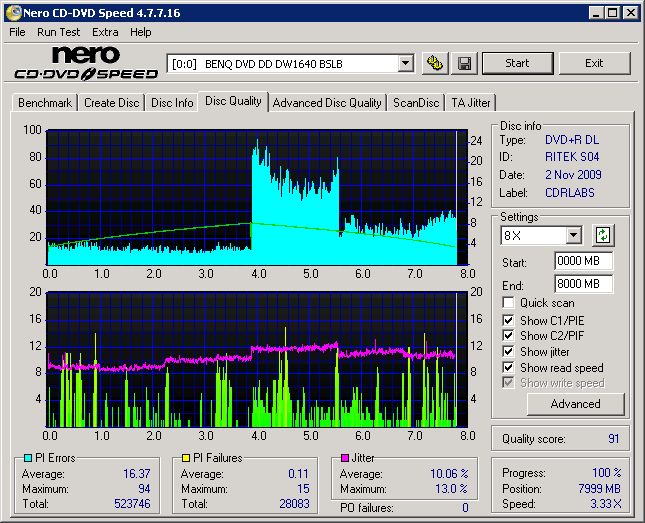Expand the 8 X speed dropdown

pos(573,235)
